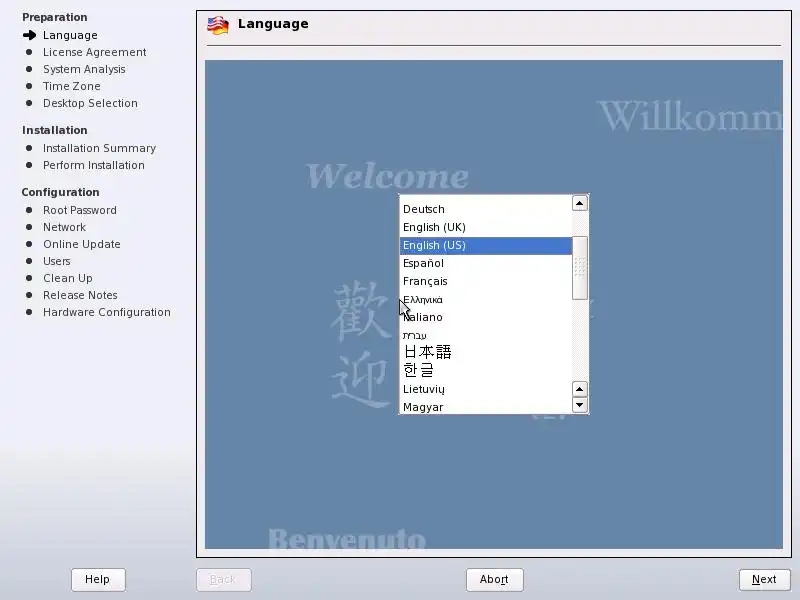
Task: Choose Magyar in the language list
Action: point(486,407)
